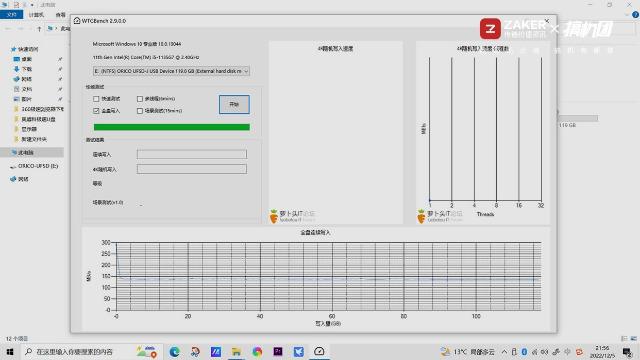
Task: Click the colorful browser icon in taskbar
Action: (x=257, y=351)
